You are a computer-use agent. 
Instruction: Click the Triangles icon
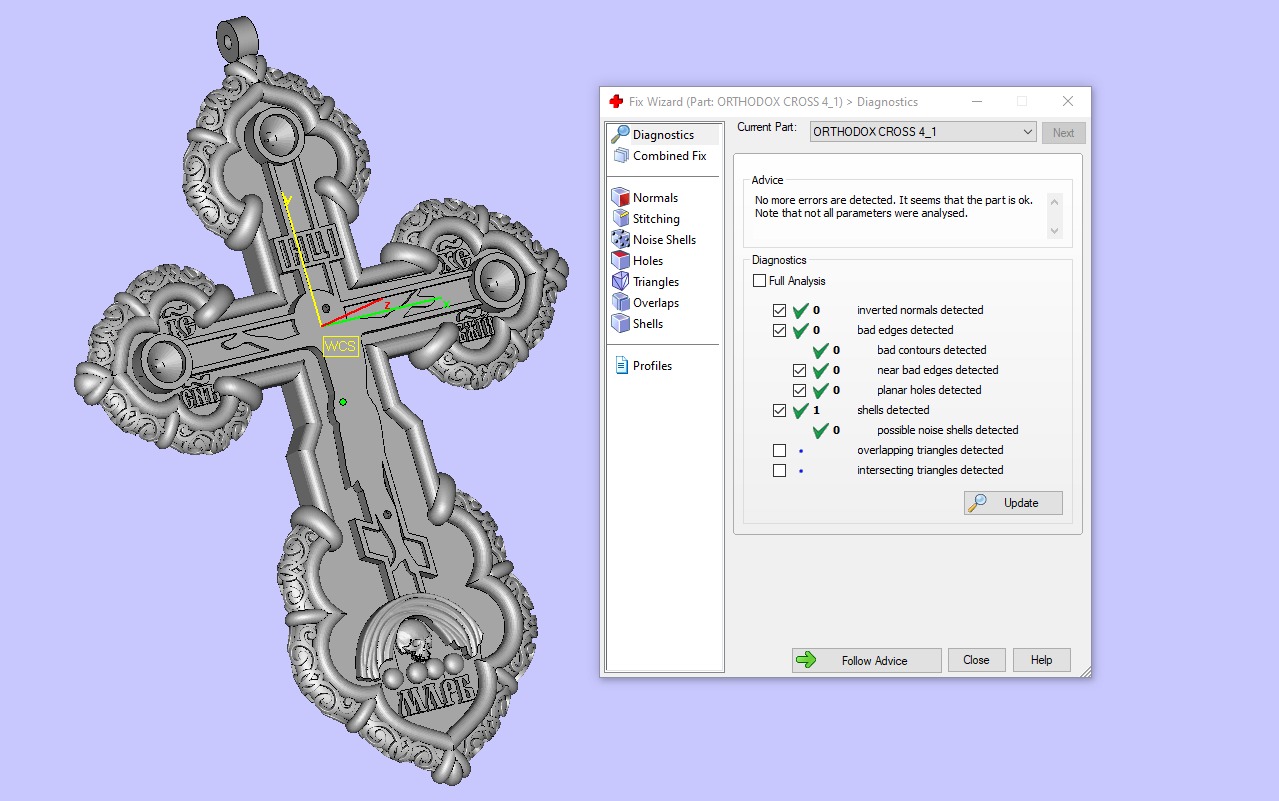coord(620,282)
